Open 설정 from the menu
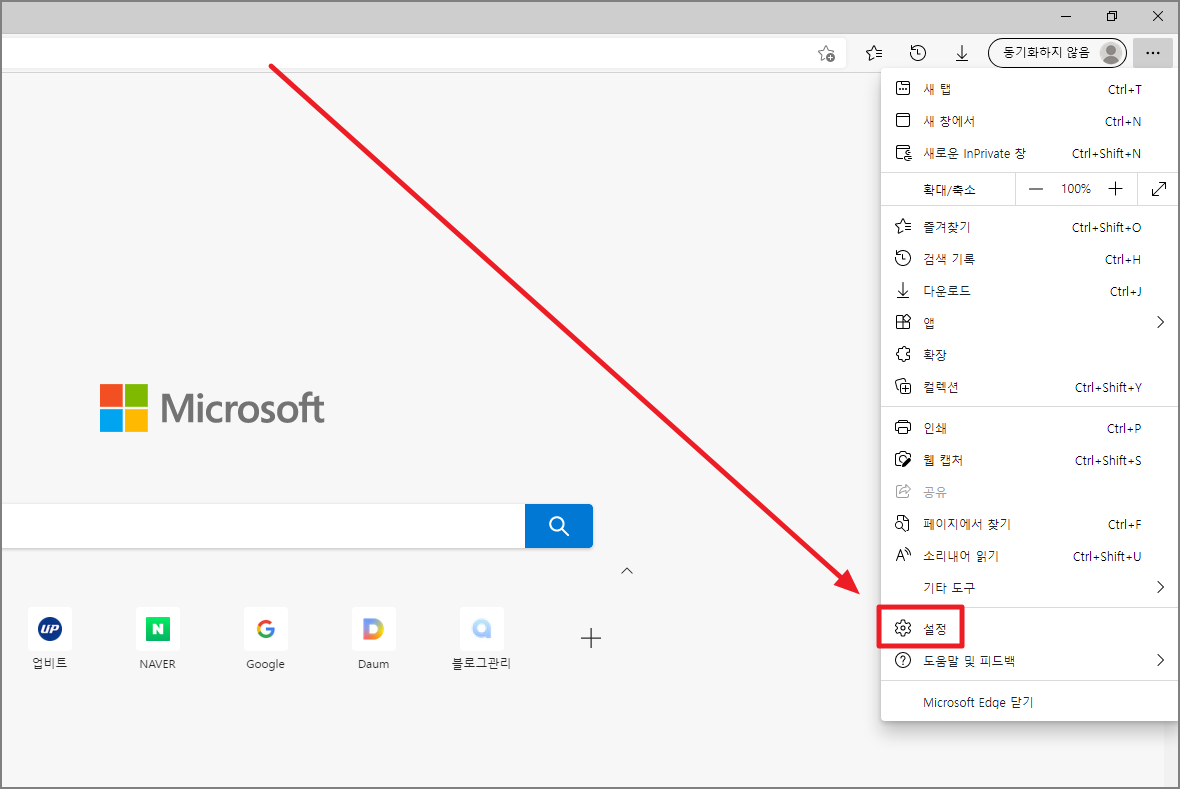This screenshot has width=1180, height=789. pyautogui.click(x=1028, y=629)
